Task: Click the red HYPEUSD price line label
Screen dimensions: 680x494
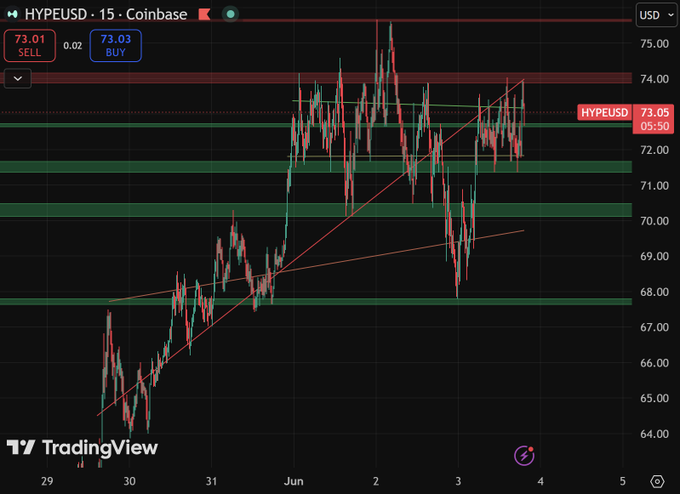Action: point(605,112)
